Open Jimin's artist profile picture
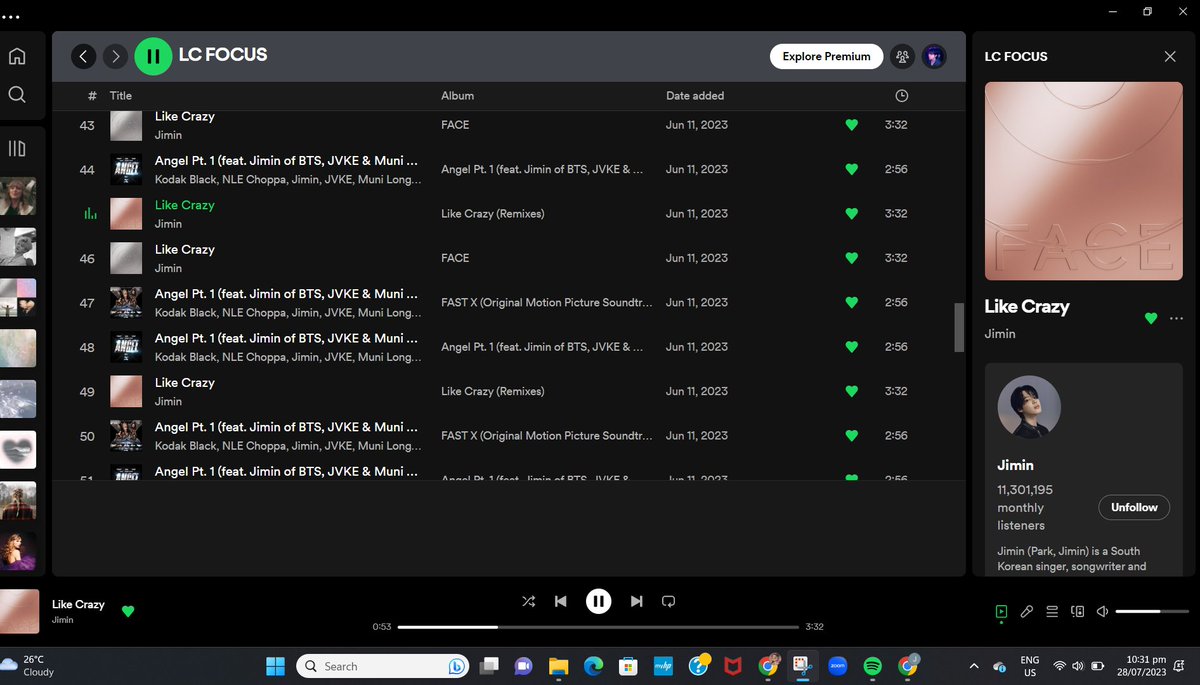Image resolution: width=1200 pixels, height=685 pixels. coord(1029,407)
